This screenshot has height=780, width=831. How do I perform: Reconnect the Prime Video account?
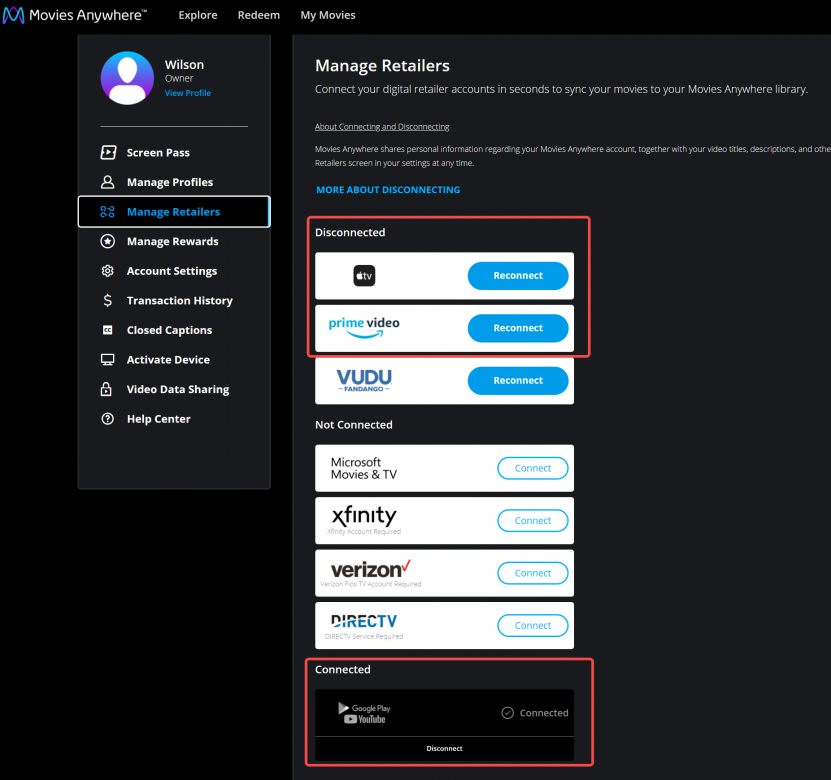point(518,328)
